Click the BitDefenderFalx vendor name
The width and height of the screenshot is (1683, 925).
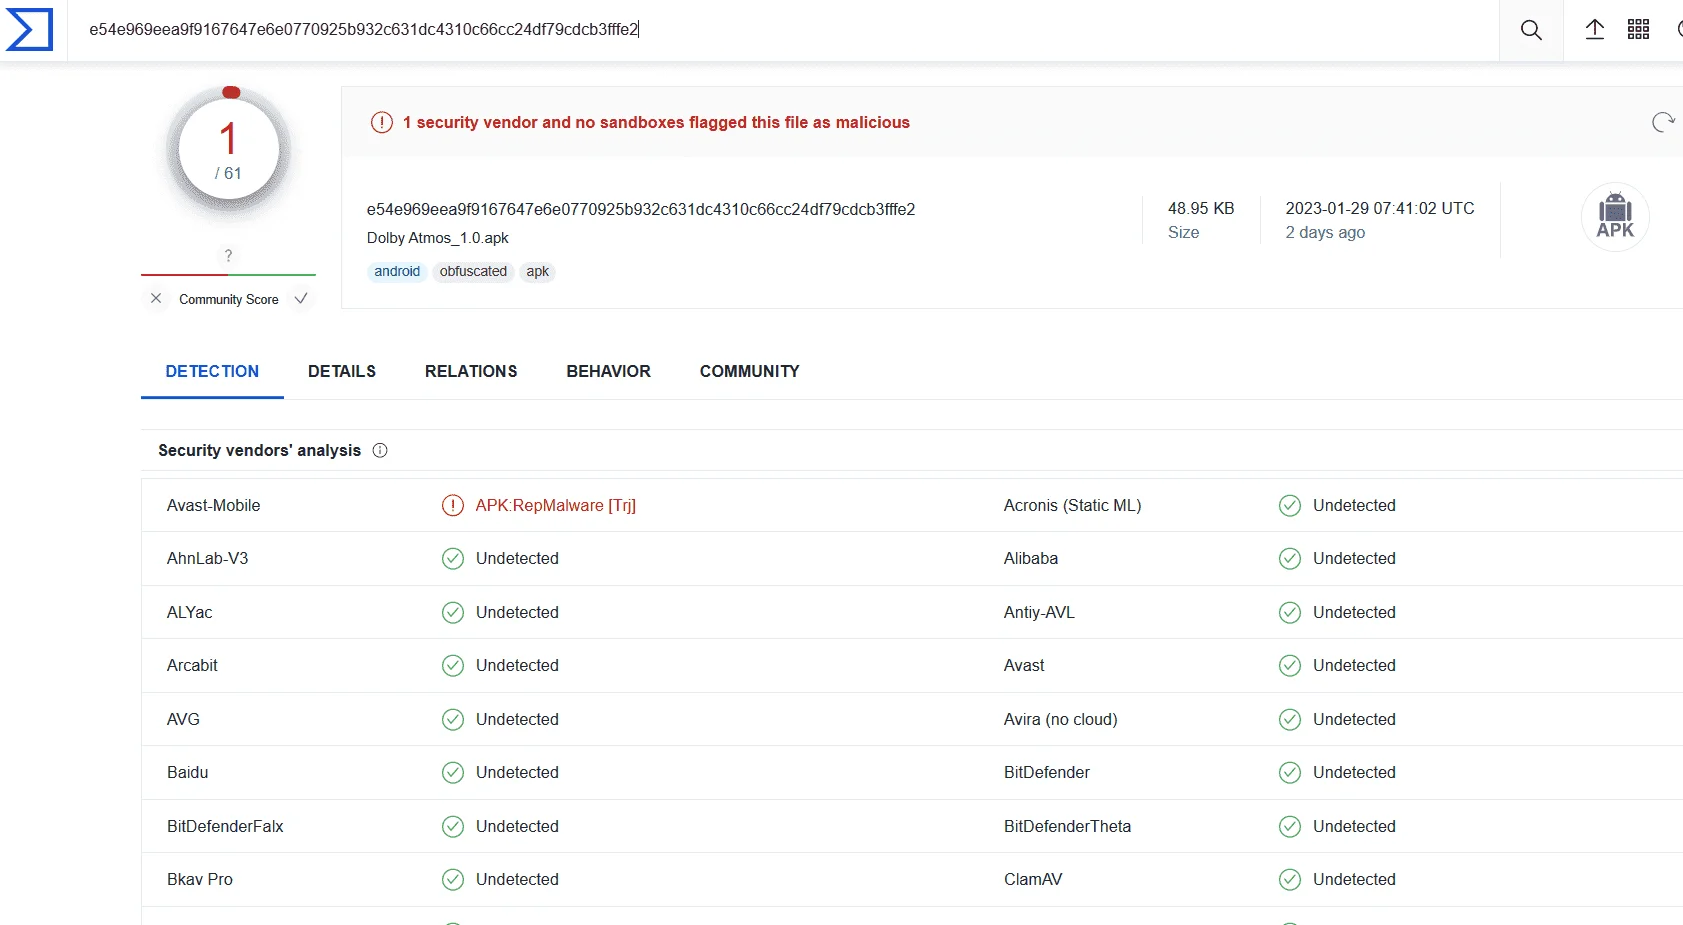pos(225,826)
